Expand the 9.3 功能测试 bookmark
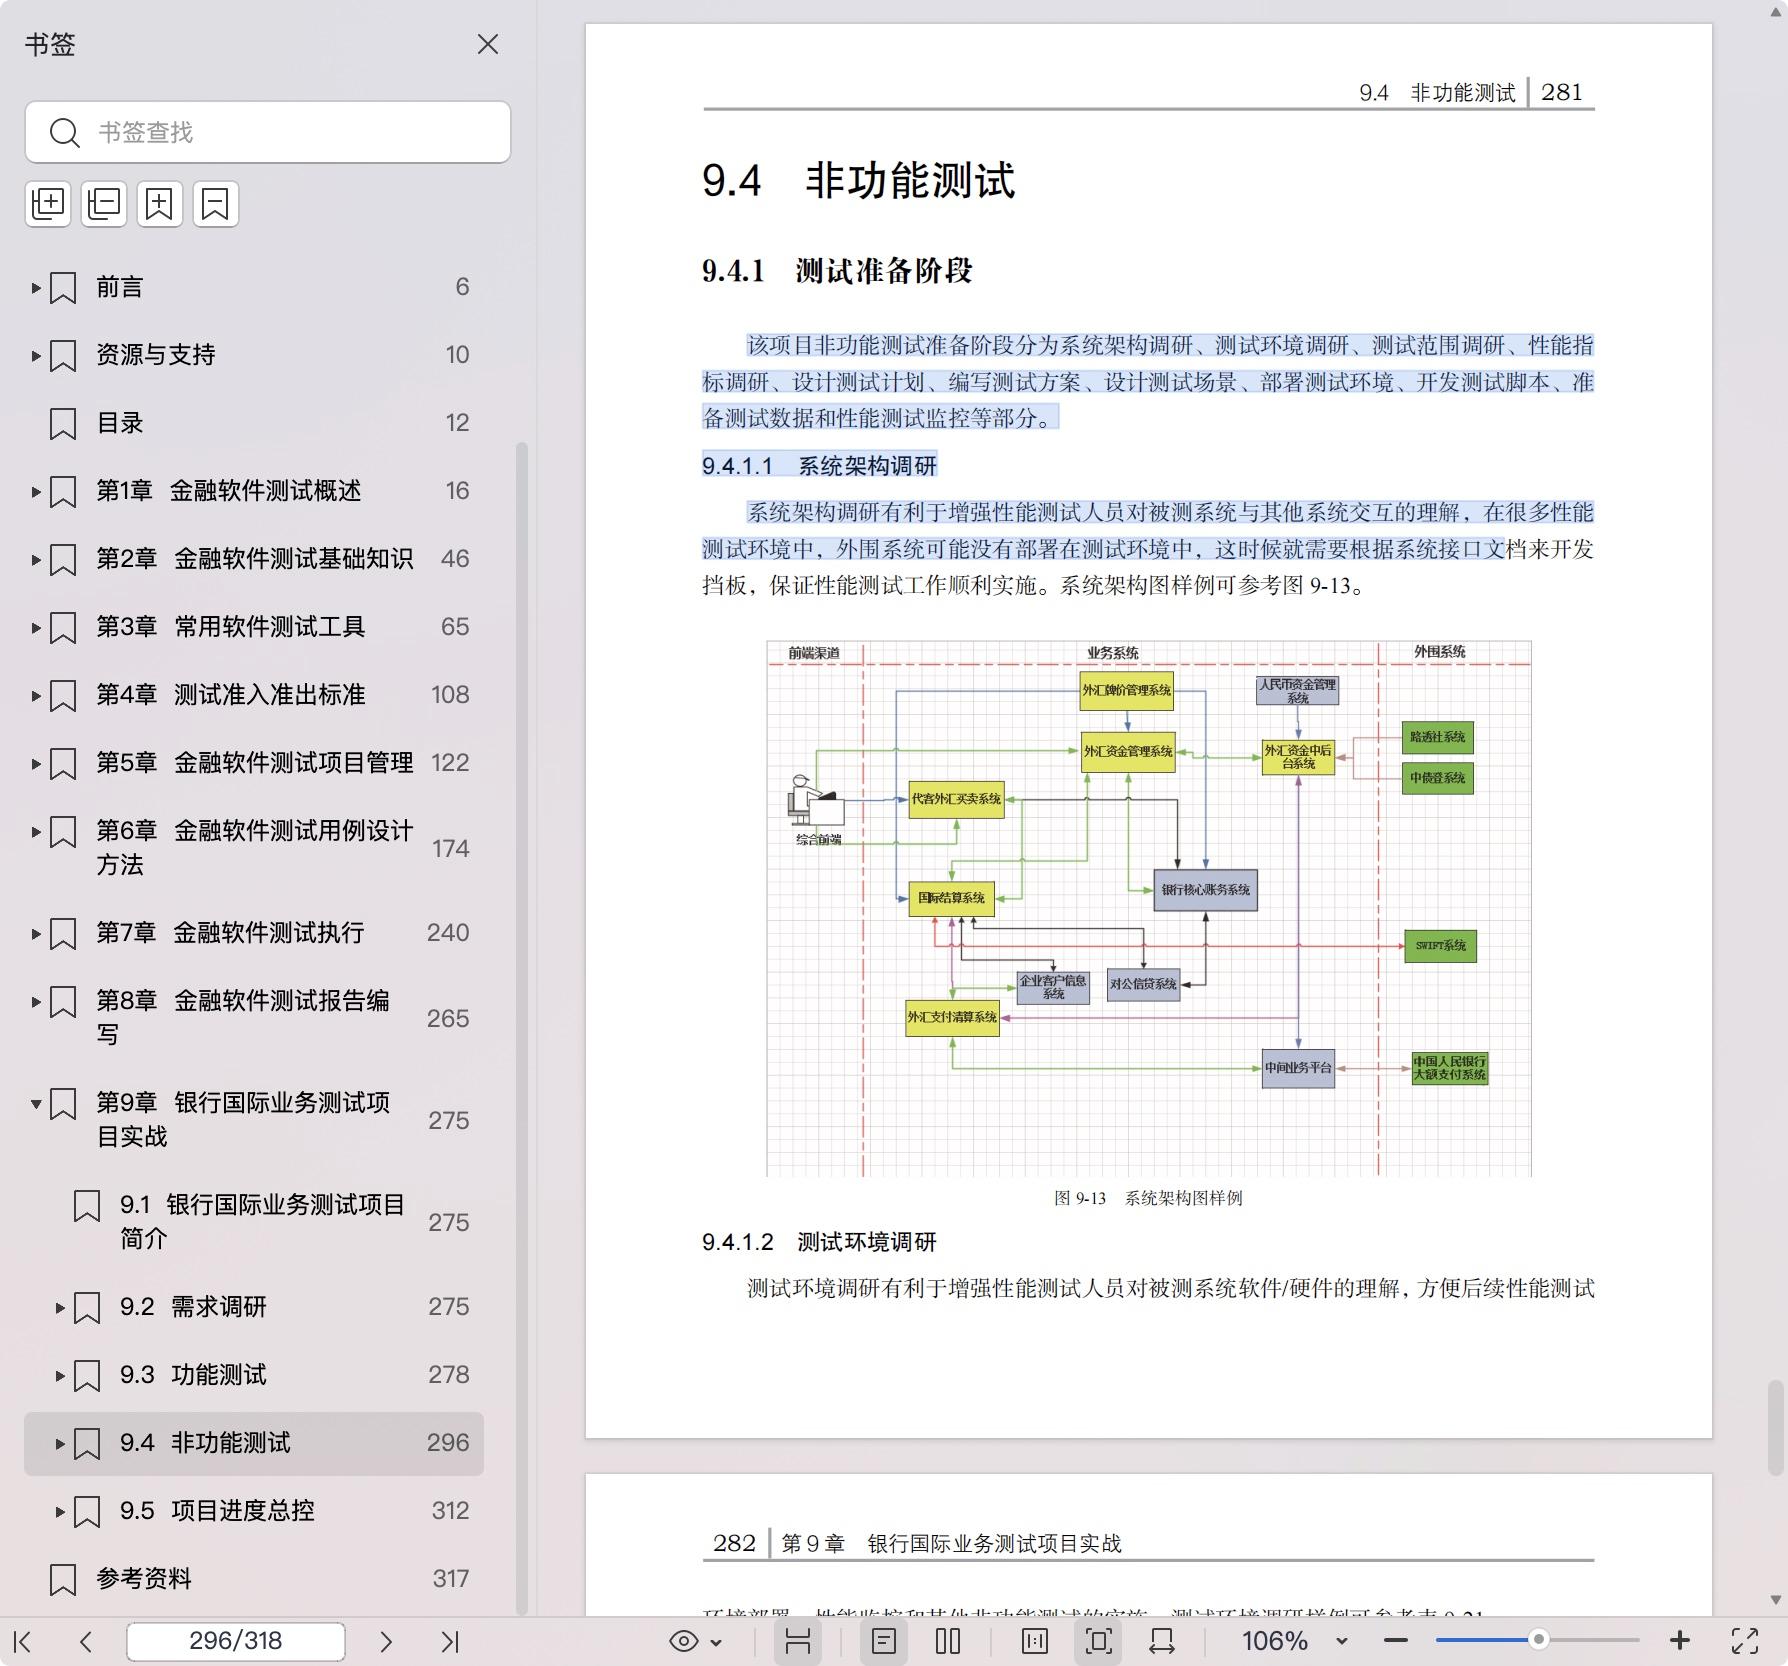The image size is (1788, 1666). click(x=60, y=1376)
